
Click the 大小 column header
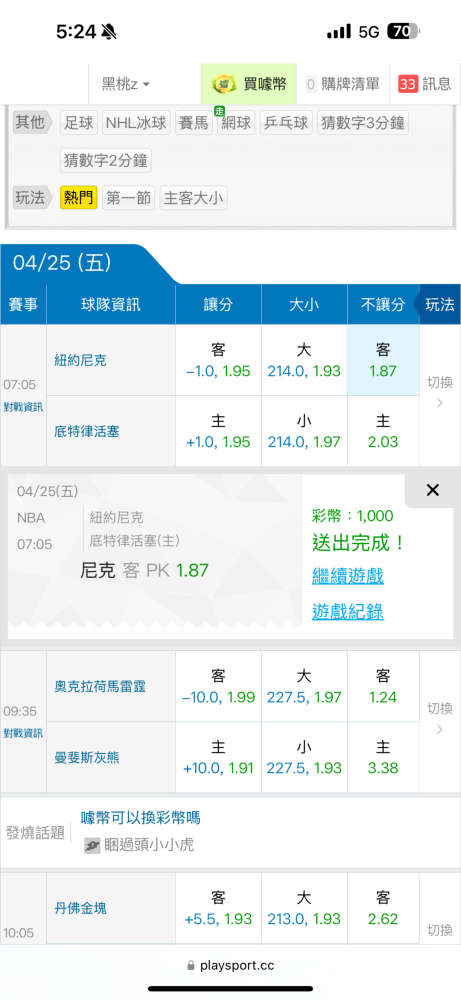[304, 304]
